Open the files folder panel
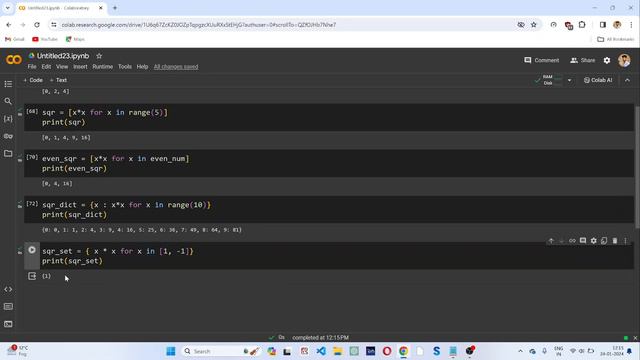The width and height of the screenshot is (640, 360). click(x=8, y=153)
